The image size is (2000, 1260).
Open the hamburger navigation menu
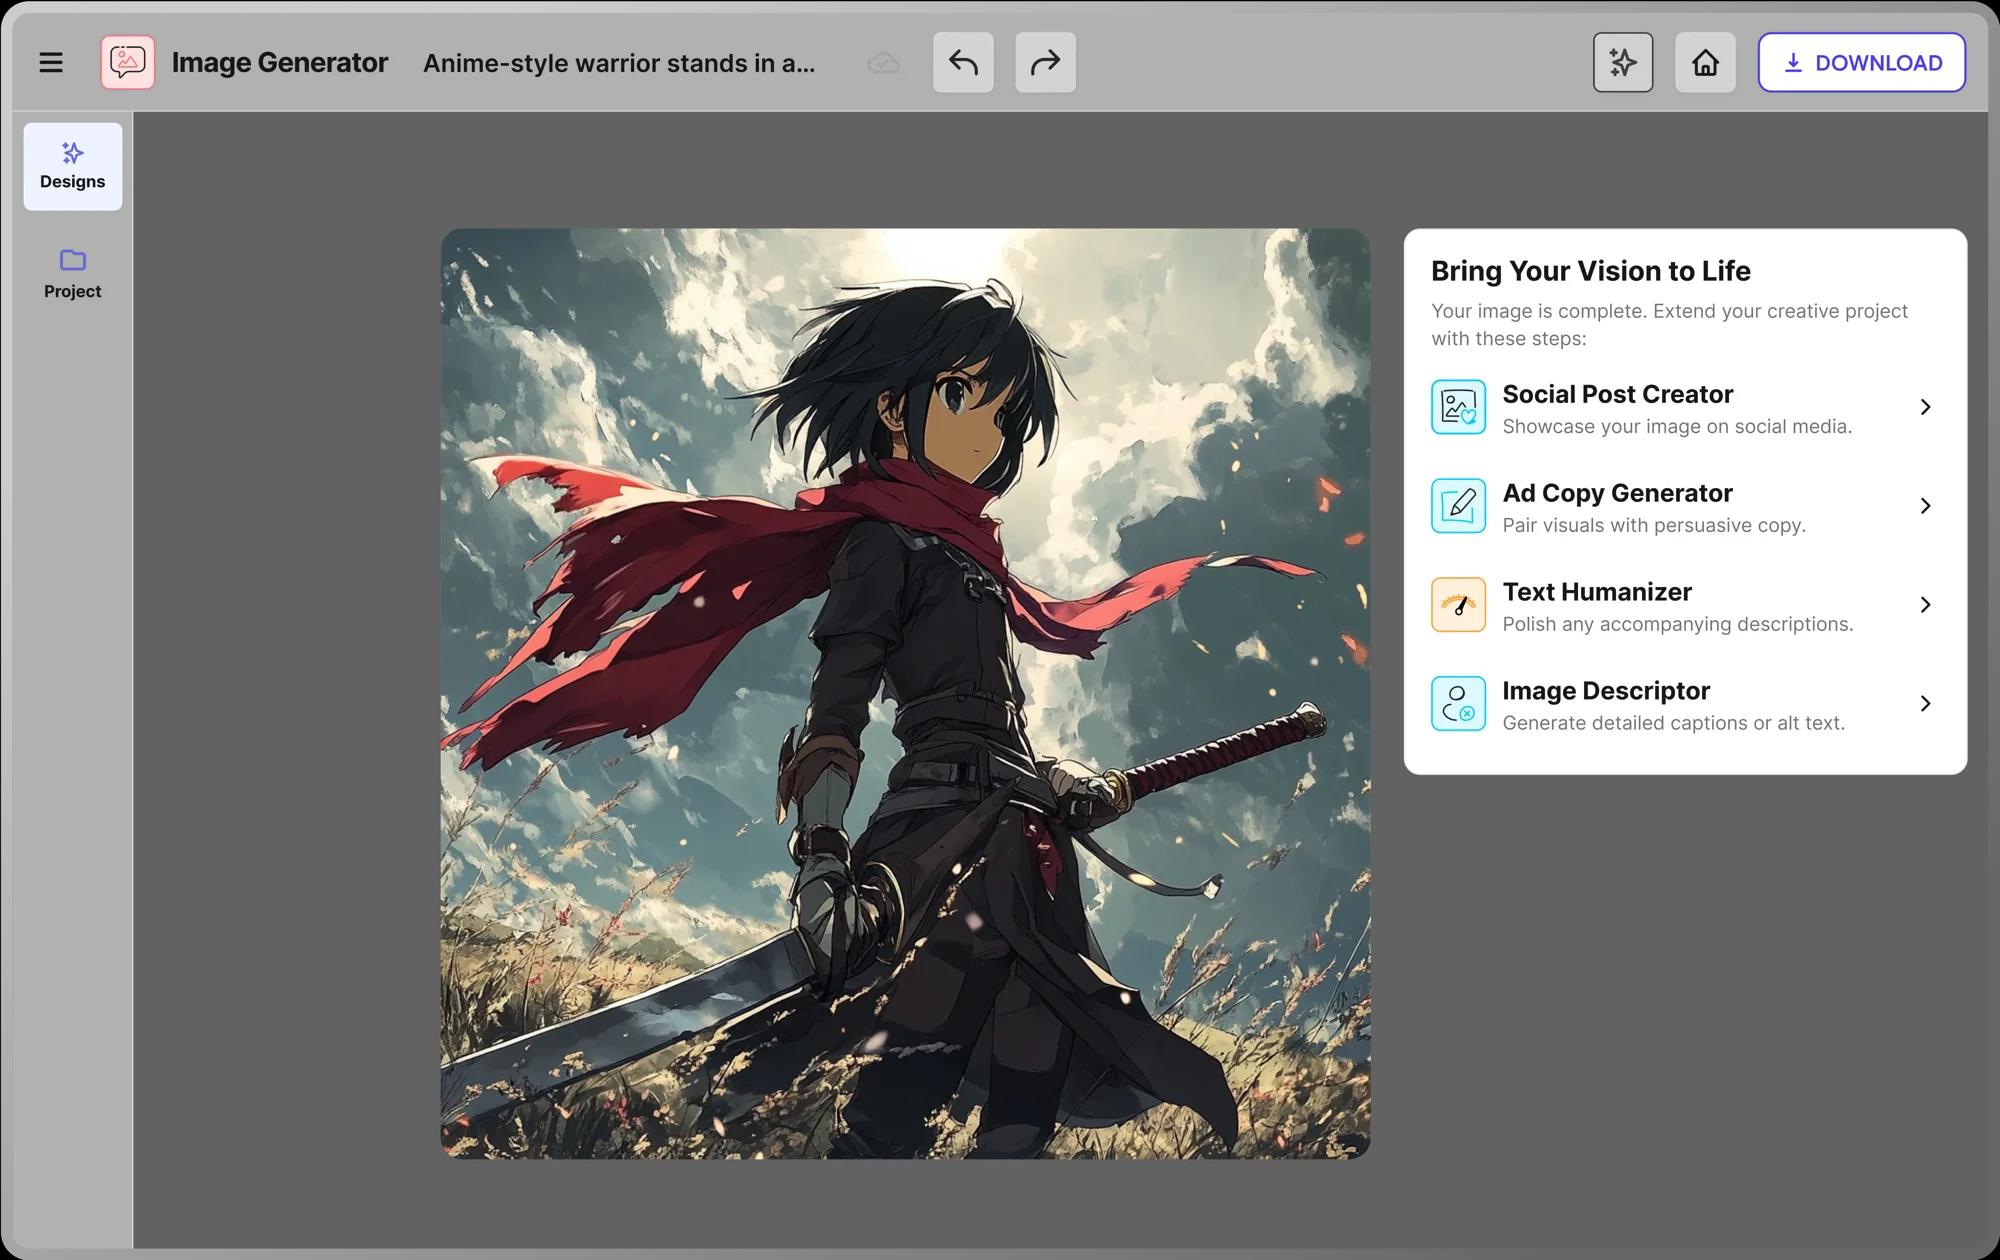coord(50,62)
